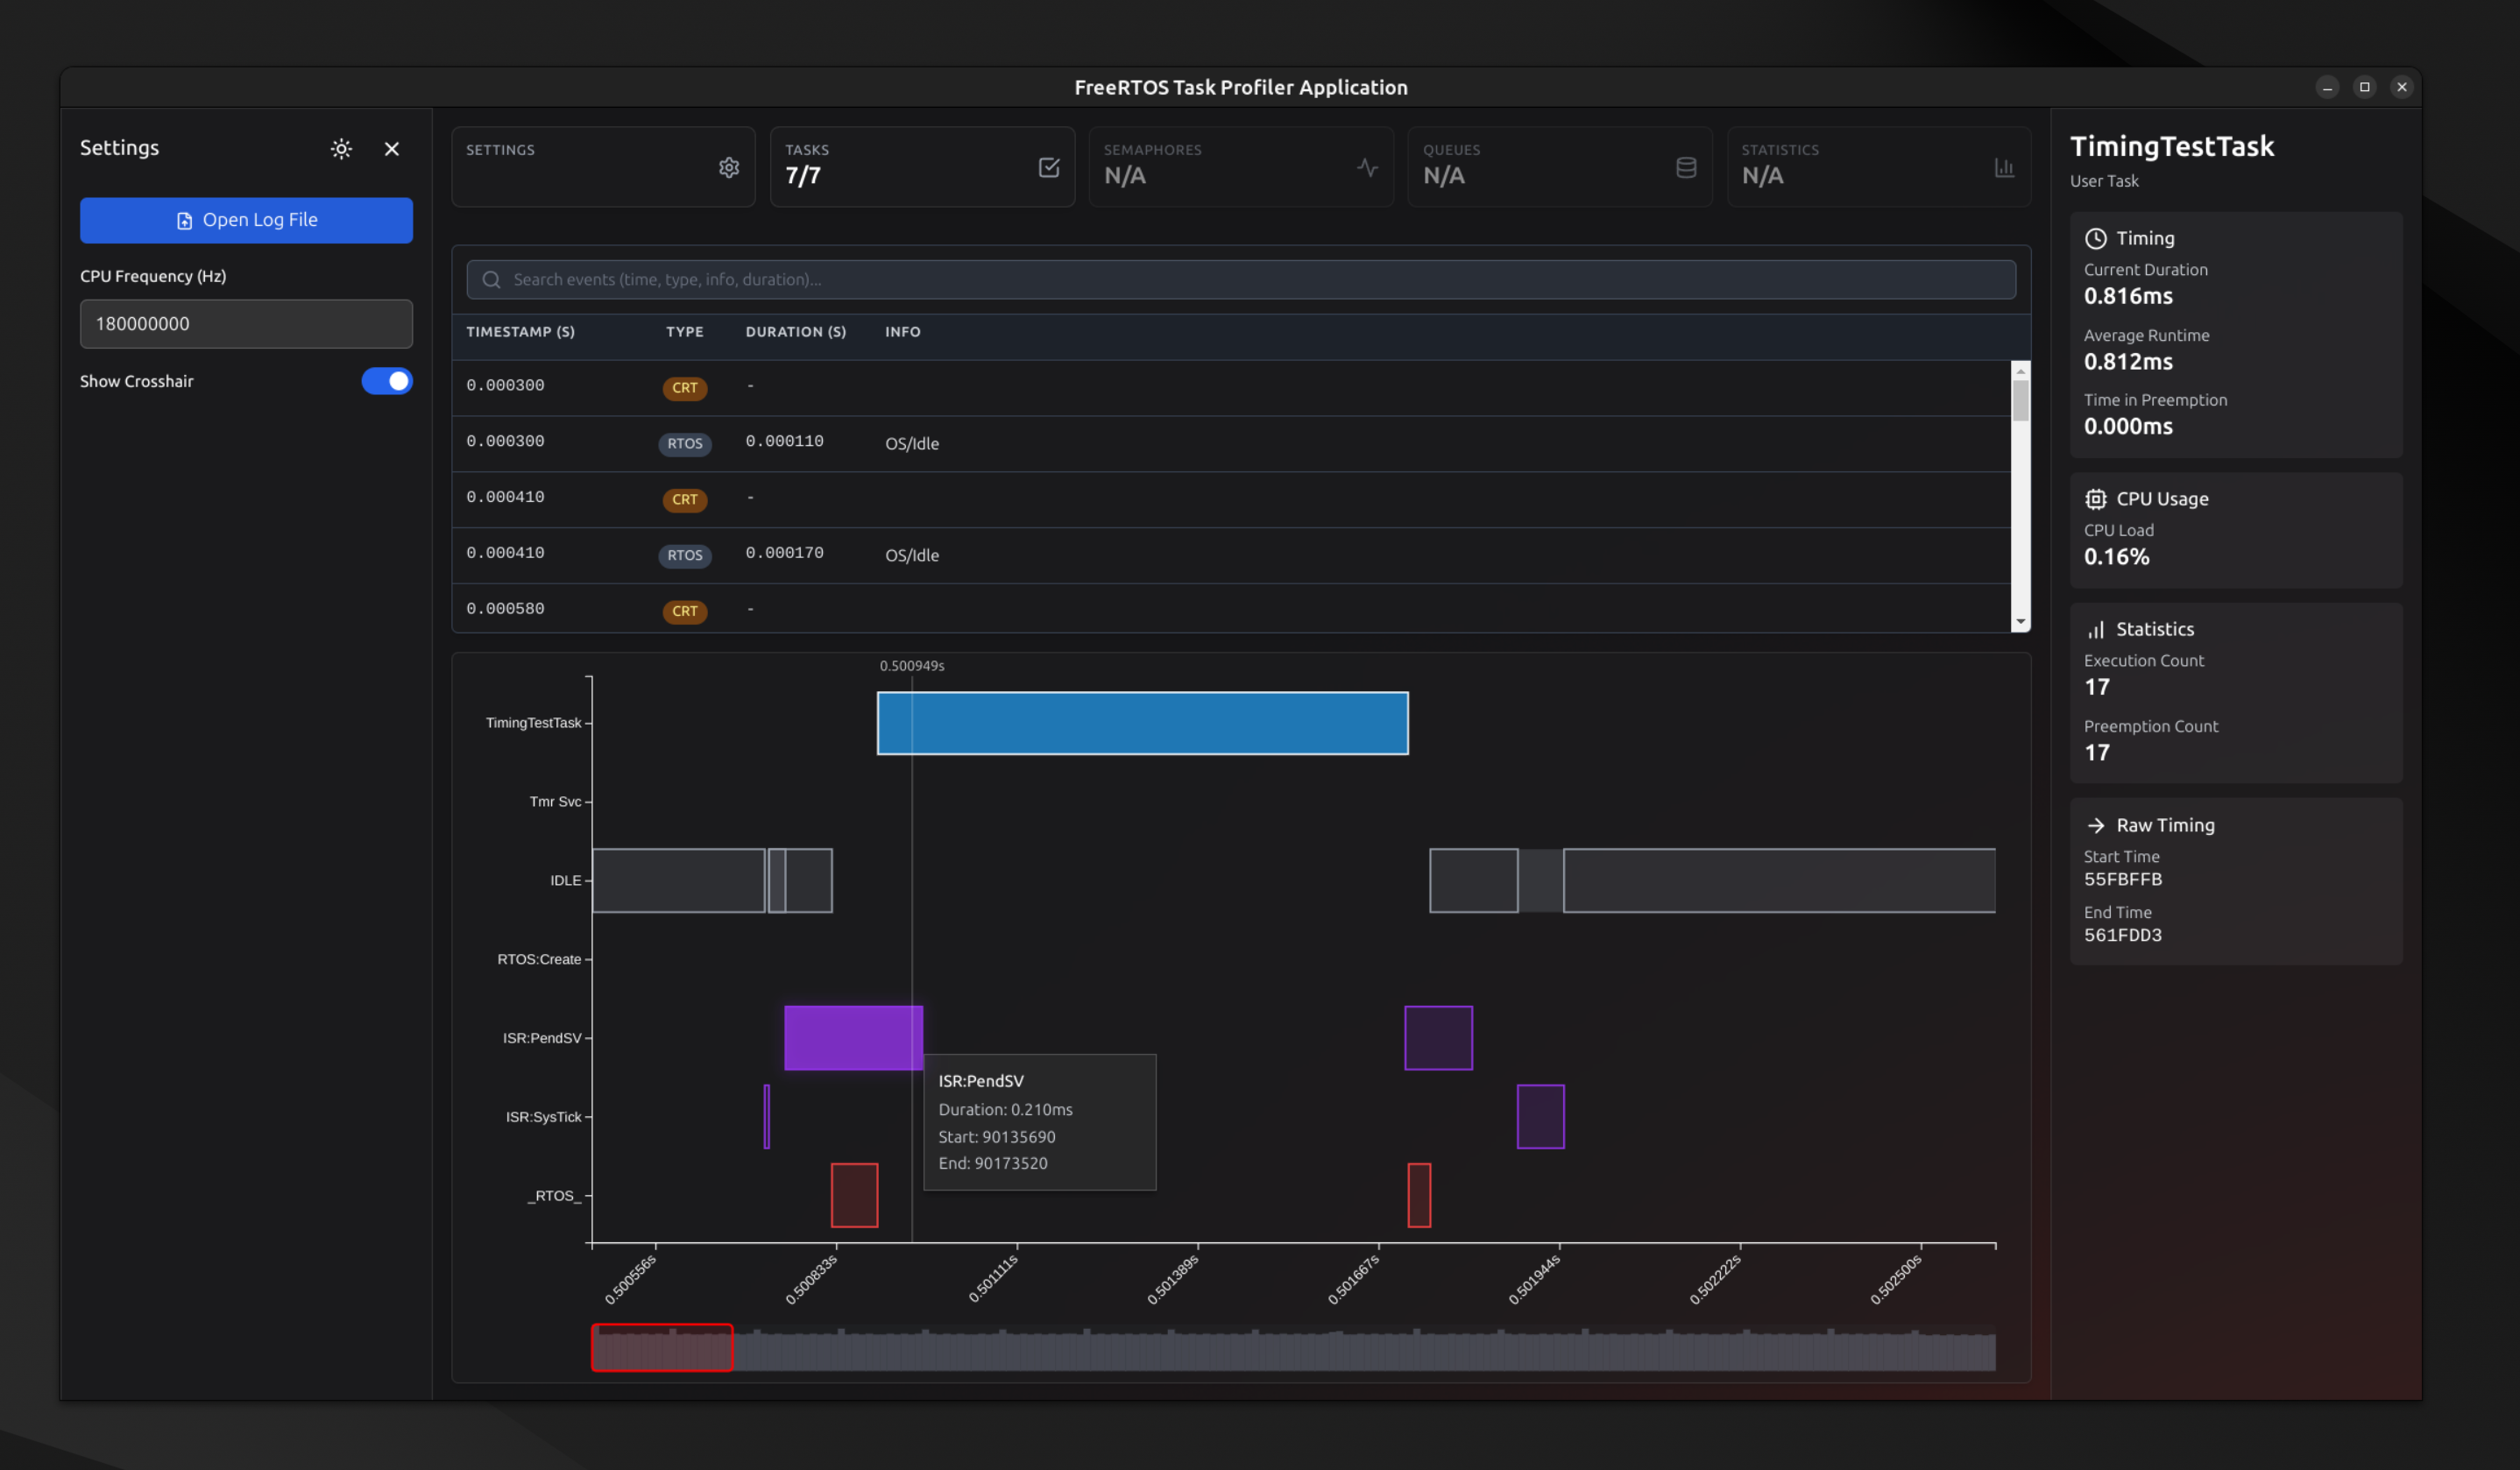2520x1470 pixels.
Task: Click the Open Log File button
Action: click(x=246, y=220)
